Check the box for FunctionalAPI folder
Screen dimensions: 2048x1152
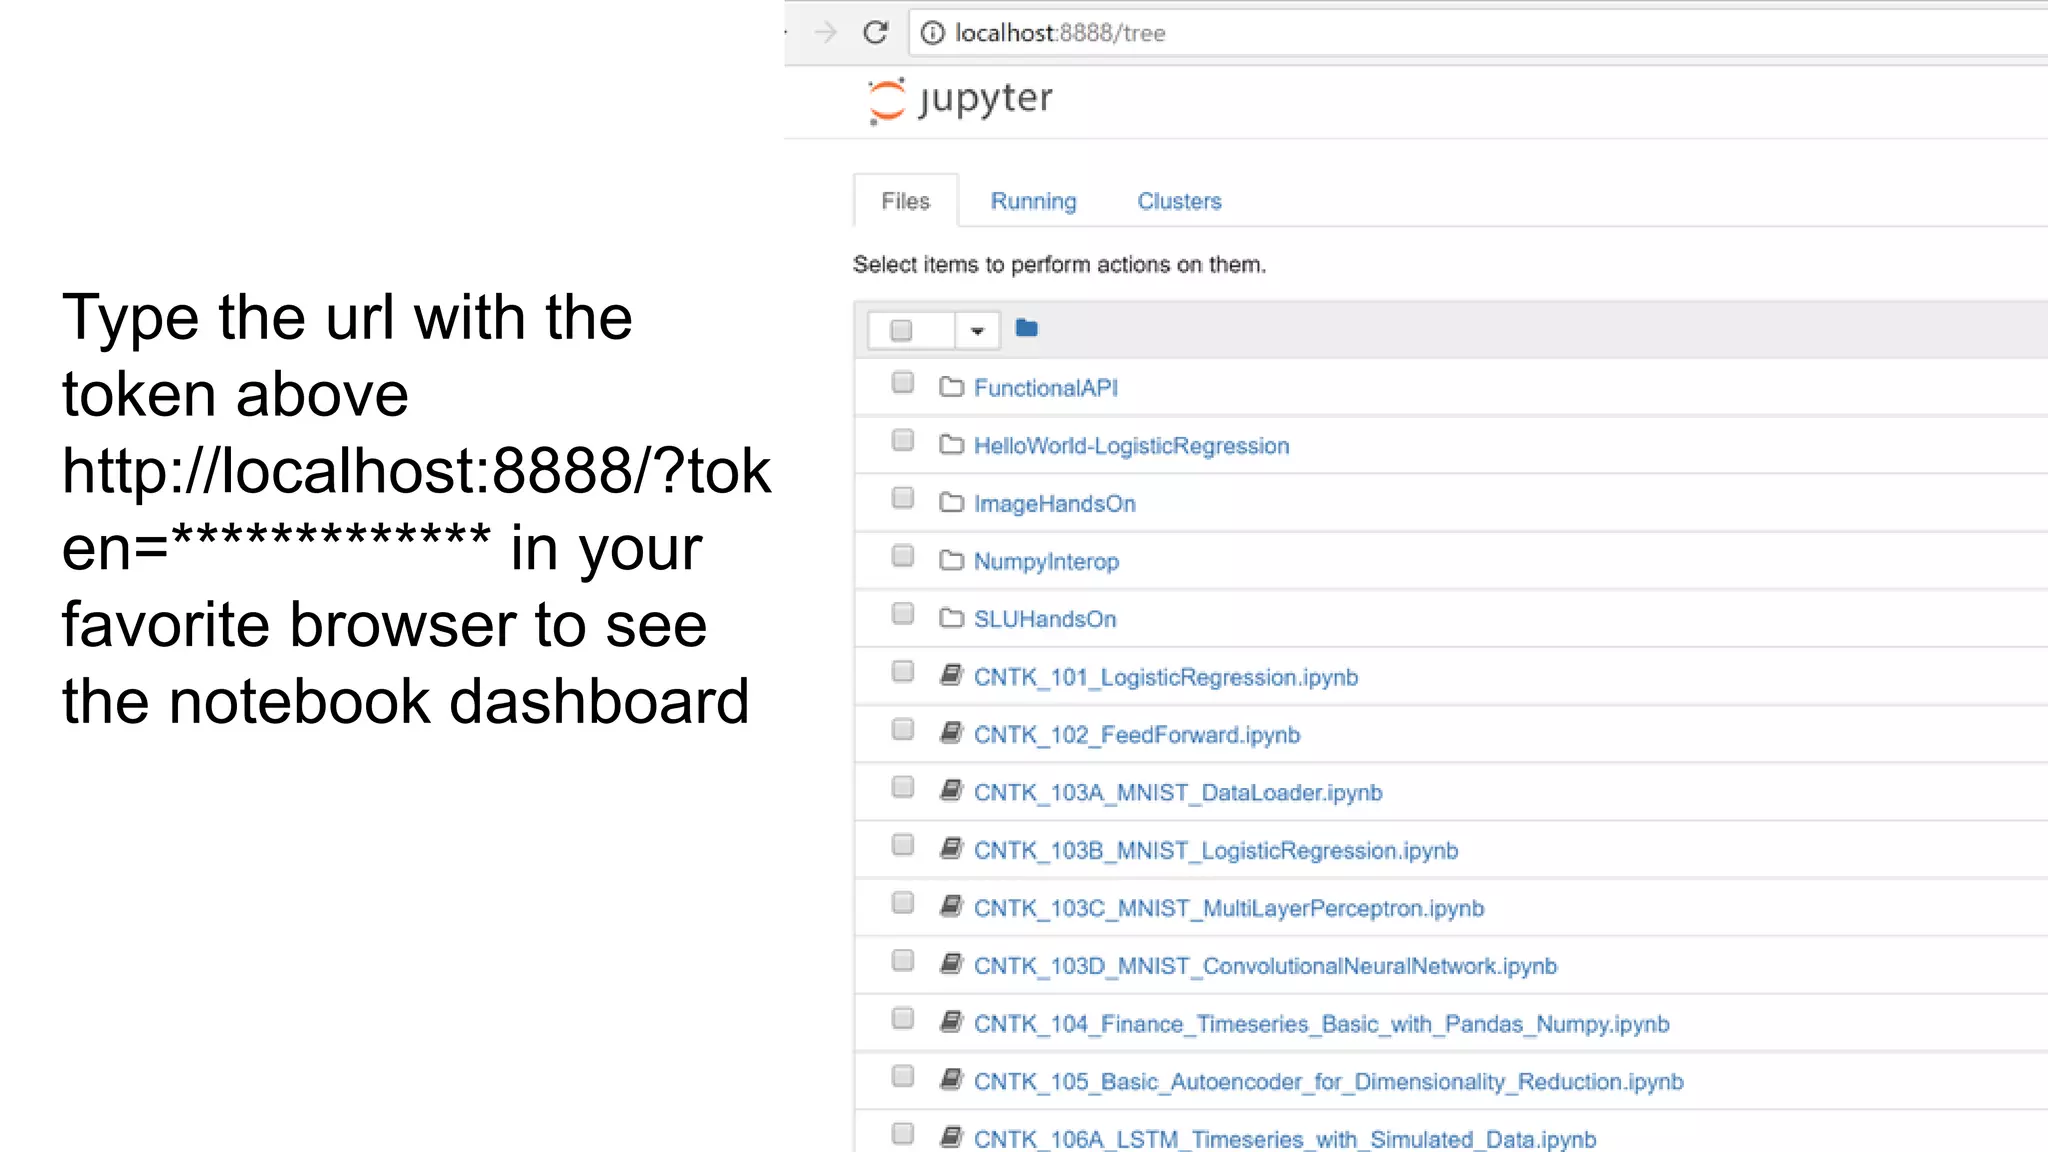[903, 383]
